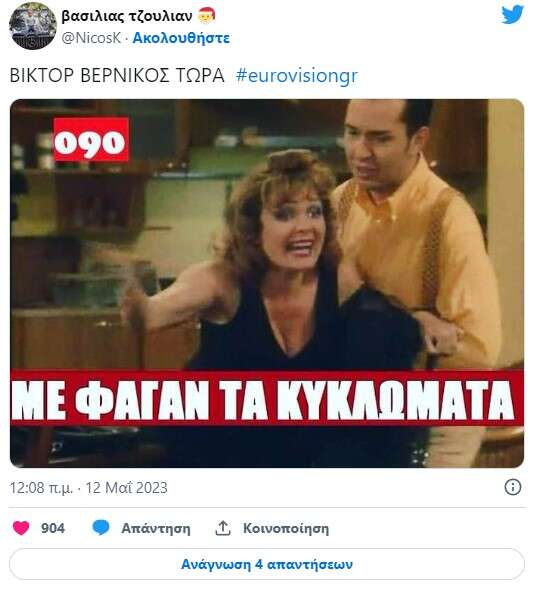Click the share upload arrow icon

223,528
